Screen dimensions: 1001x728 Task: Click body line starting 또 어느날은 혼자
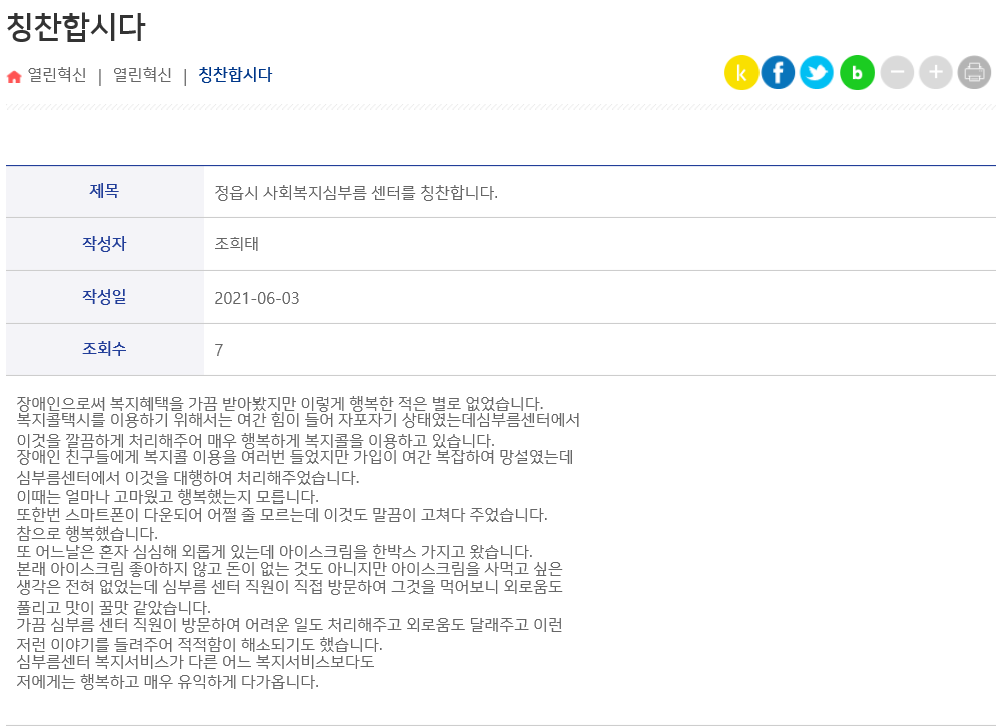pyautogui.click(x=275, y=552)
